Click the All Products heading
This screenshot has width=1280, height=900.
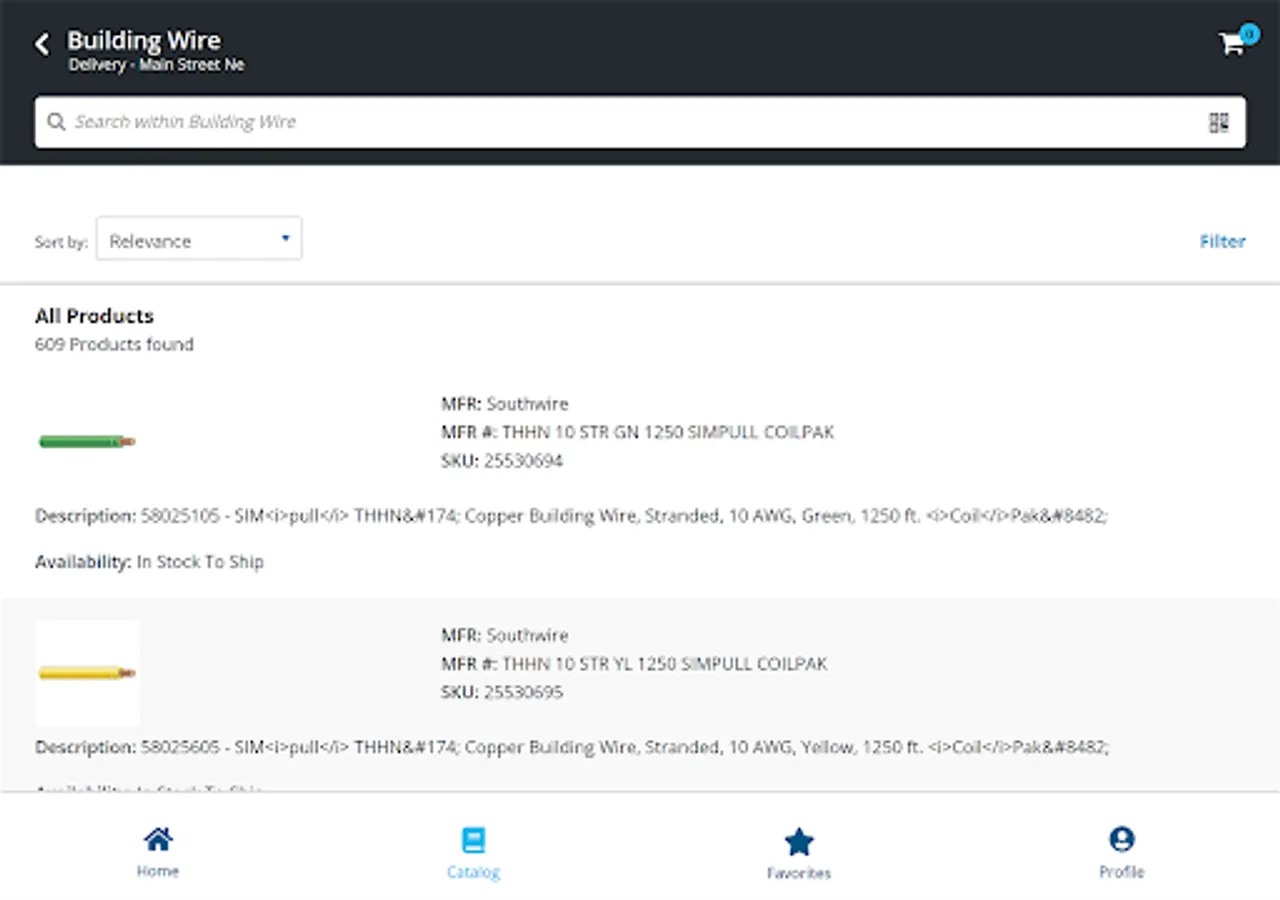pyautogui.click(x=94, y=316)
